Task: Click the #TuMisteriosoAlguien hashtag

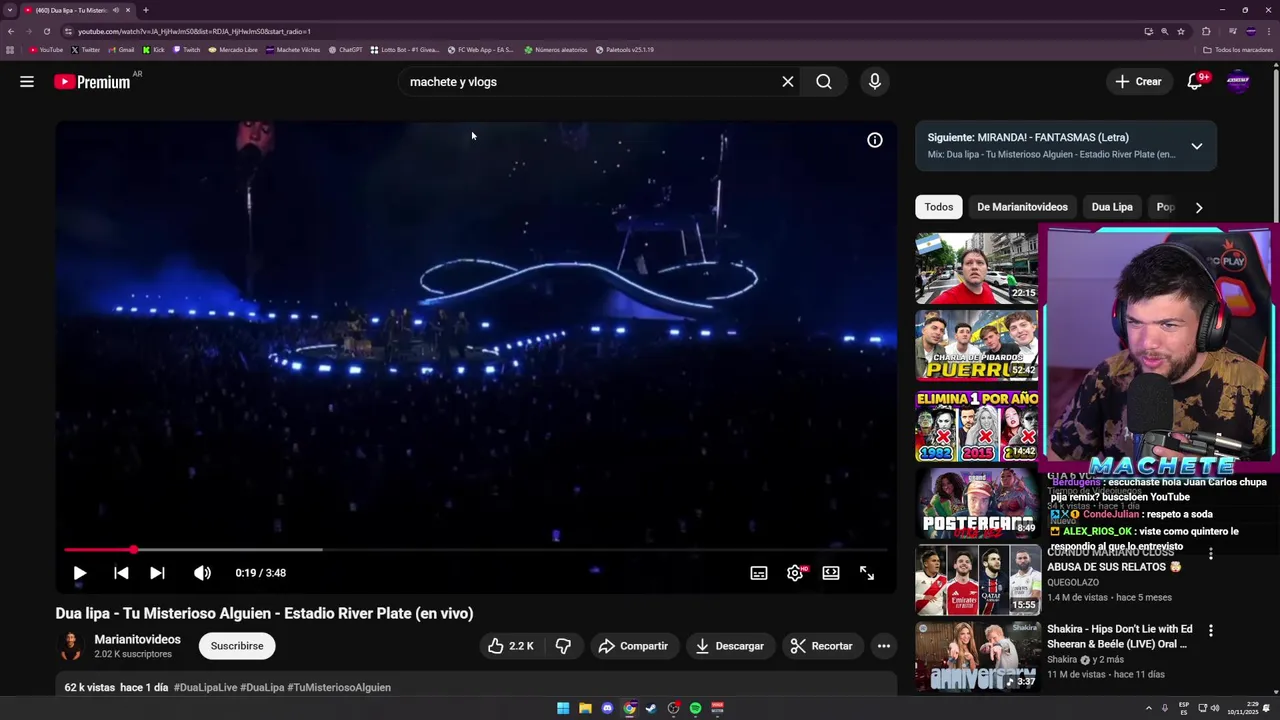Action: click(x=339, y=688)
